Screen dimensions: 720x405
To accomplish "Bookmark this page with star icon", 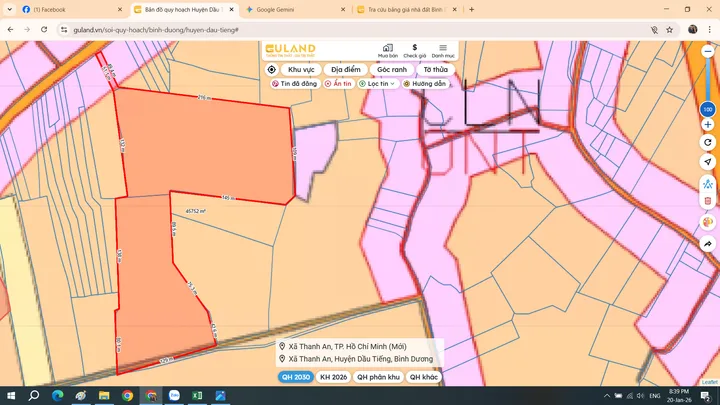I will click(669, 30).
